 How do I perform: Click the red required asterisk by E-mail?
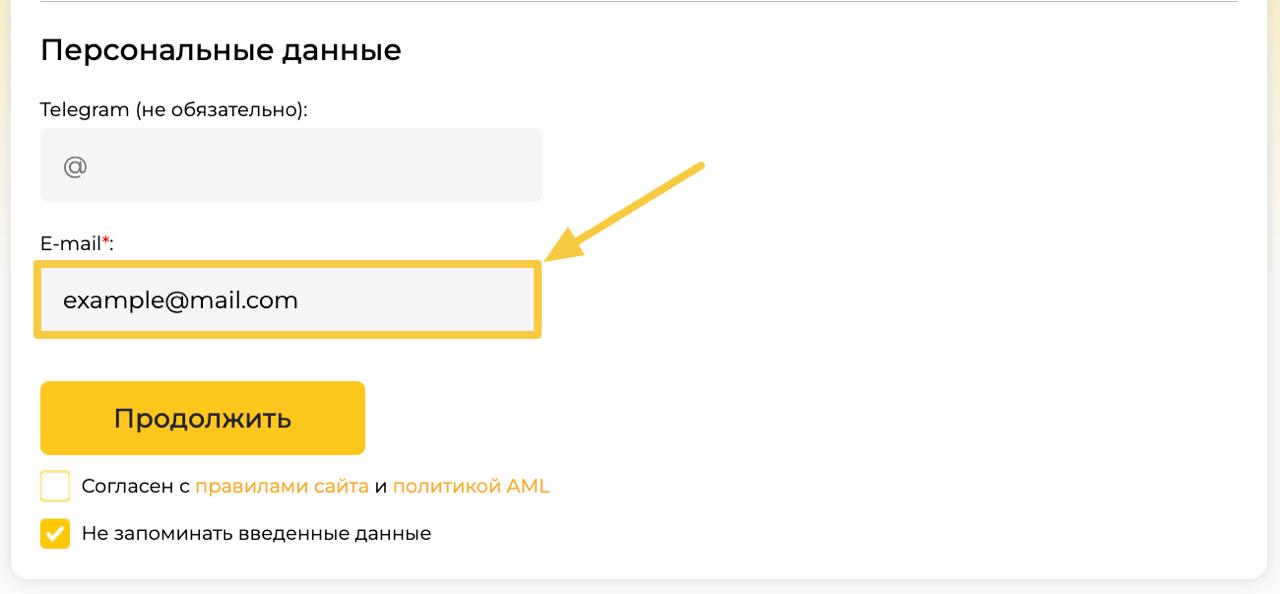[106, 241]
